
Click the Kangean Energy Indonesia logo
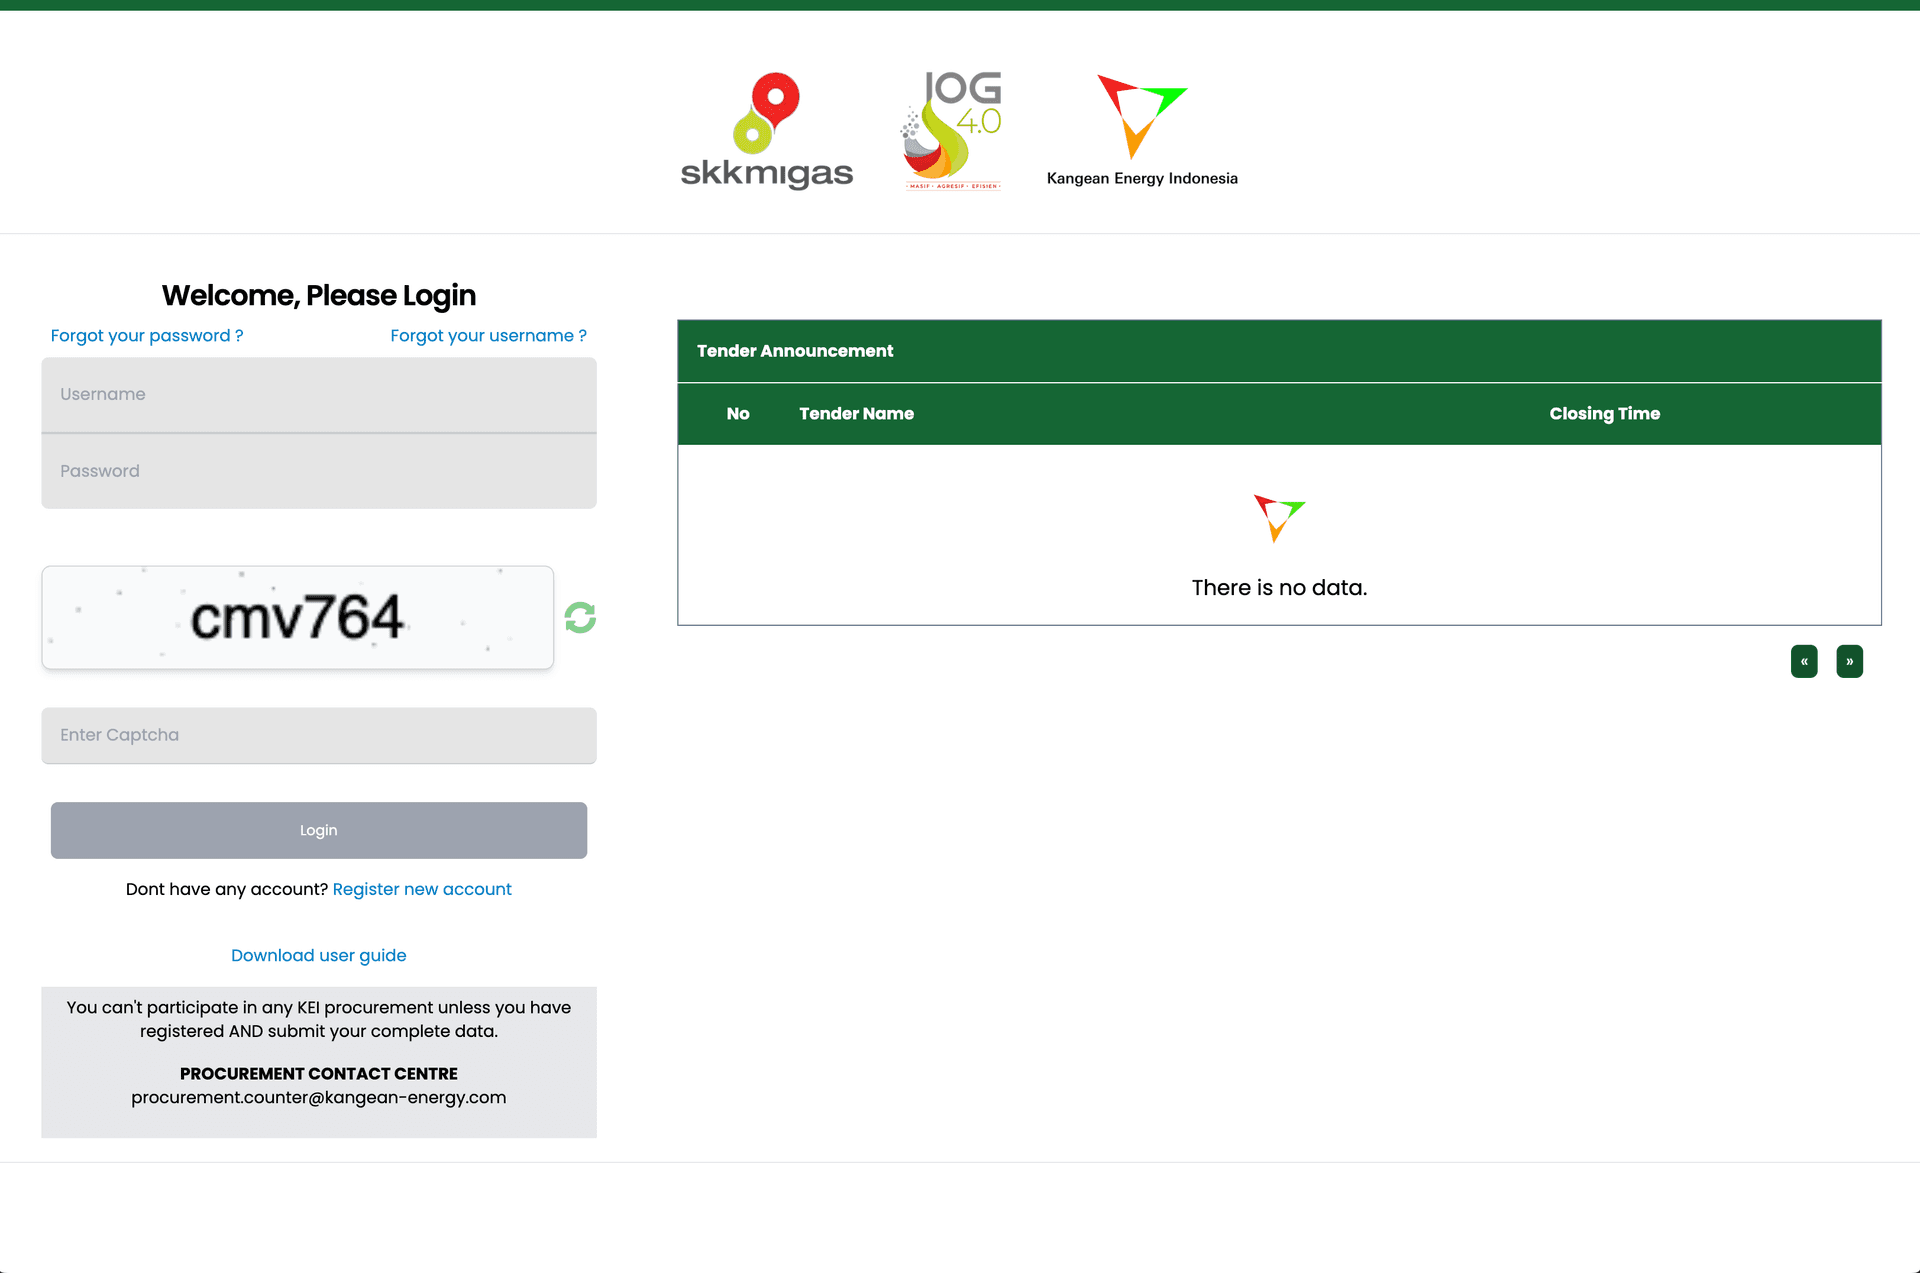[x=1142, y=128]
